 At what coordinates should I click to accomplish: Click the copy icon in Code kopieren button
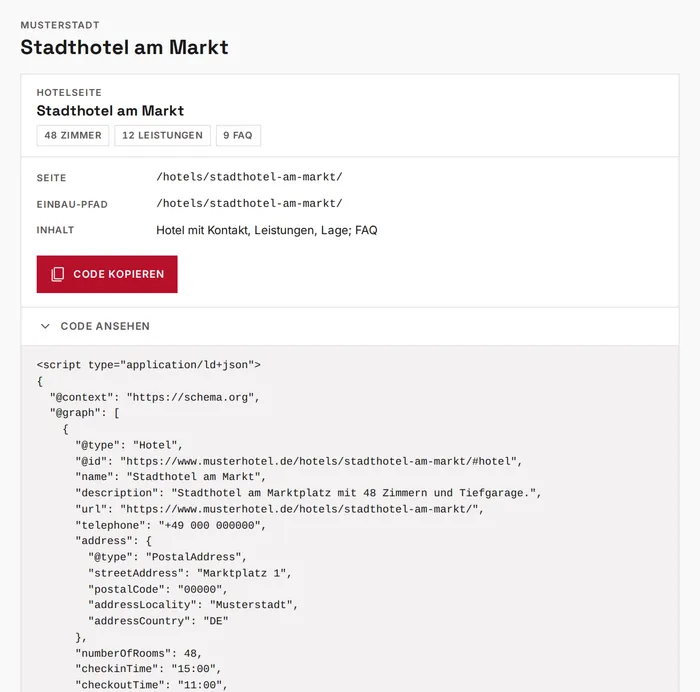pos(58,274)
